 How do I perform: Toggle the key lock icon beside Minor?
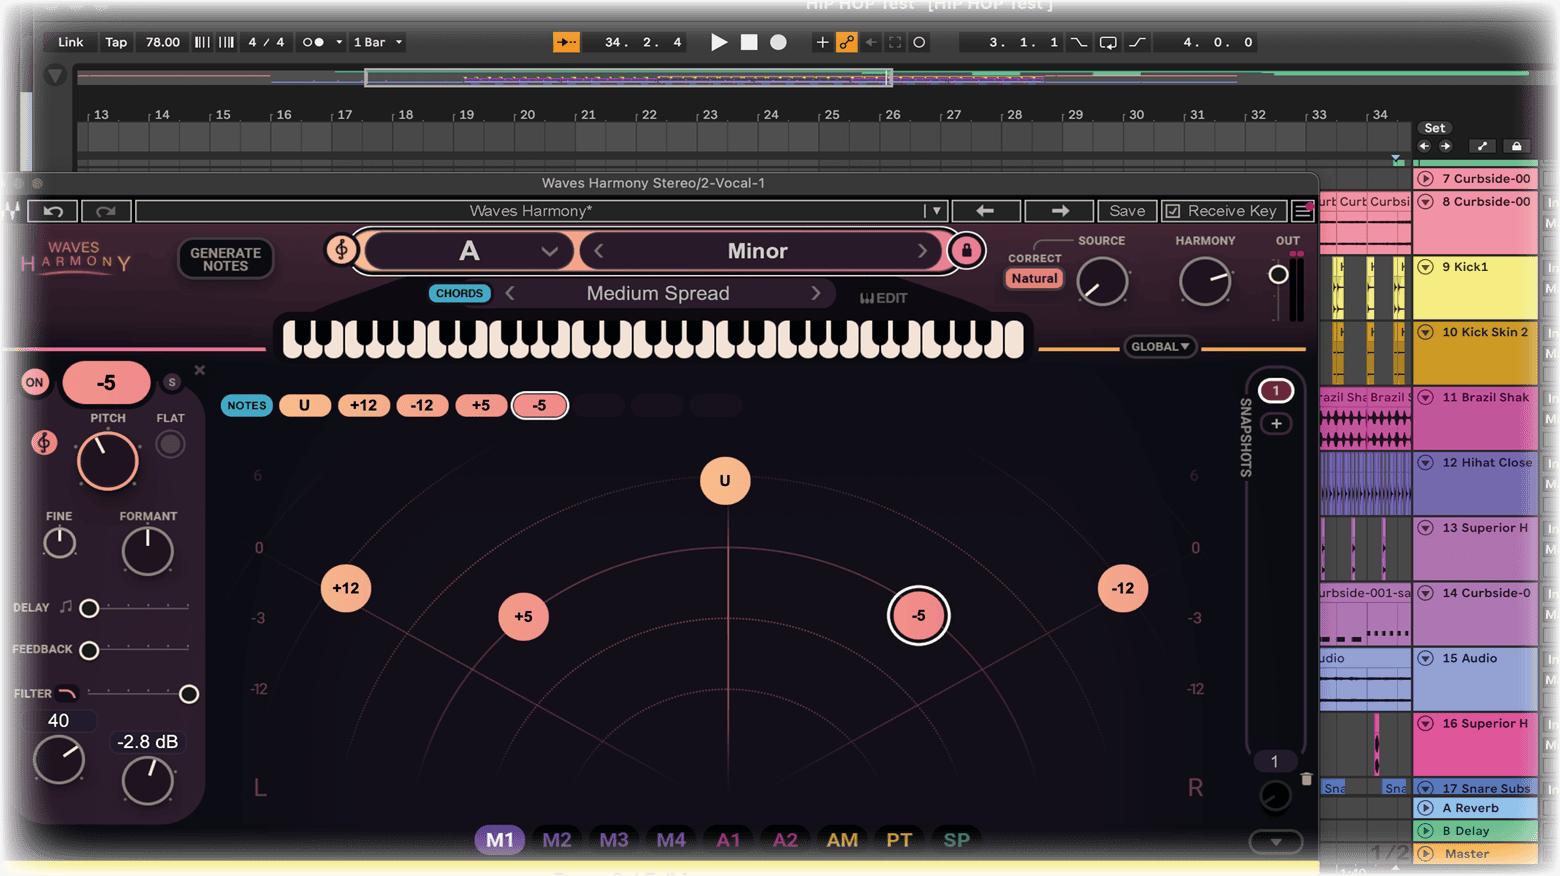pos(966,251)
